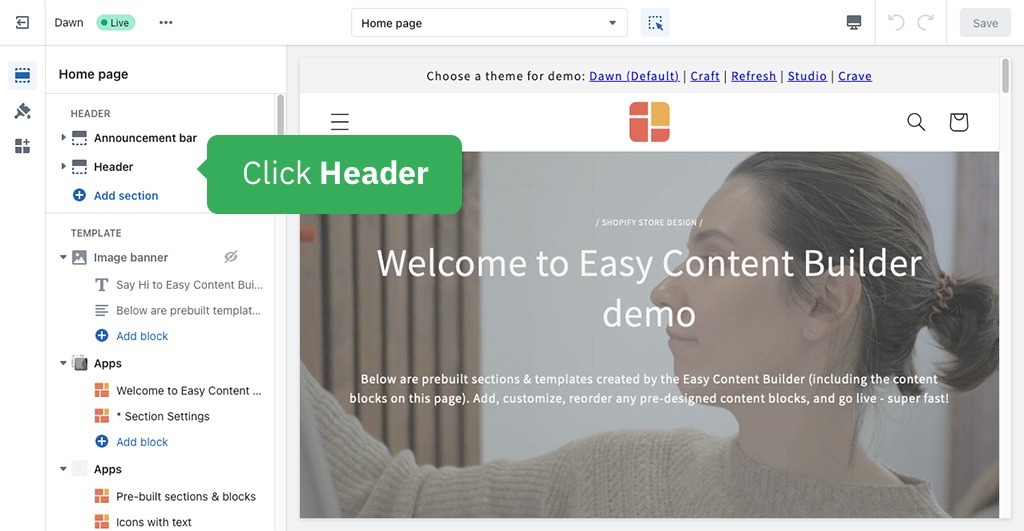Toggle visibility of Image banner section

[231, 257]
